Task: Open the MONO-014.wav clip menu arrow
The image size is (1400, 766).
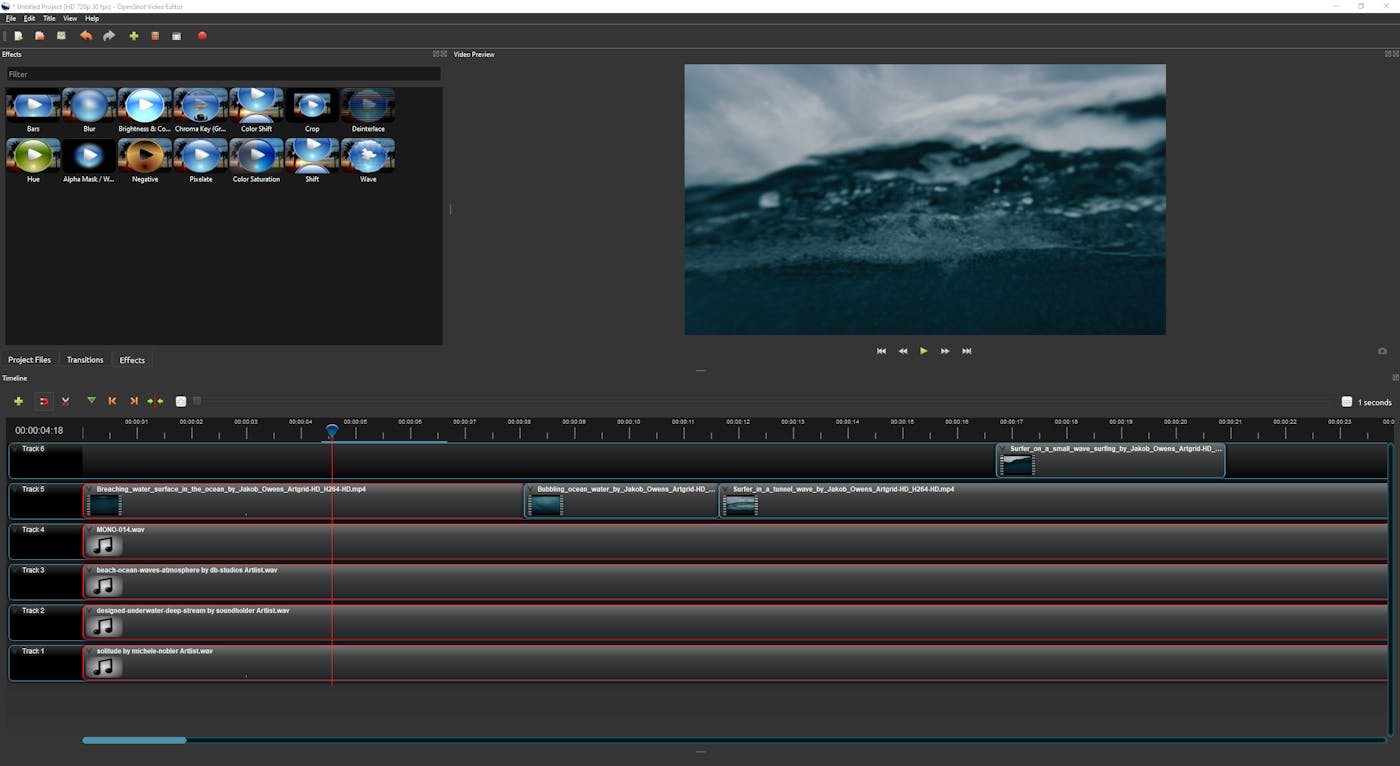Action: [90, 530]
